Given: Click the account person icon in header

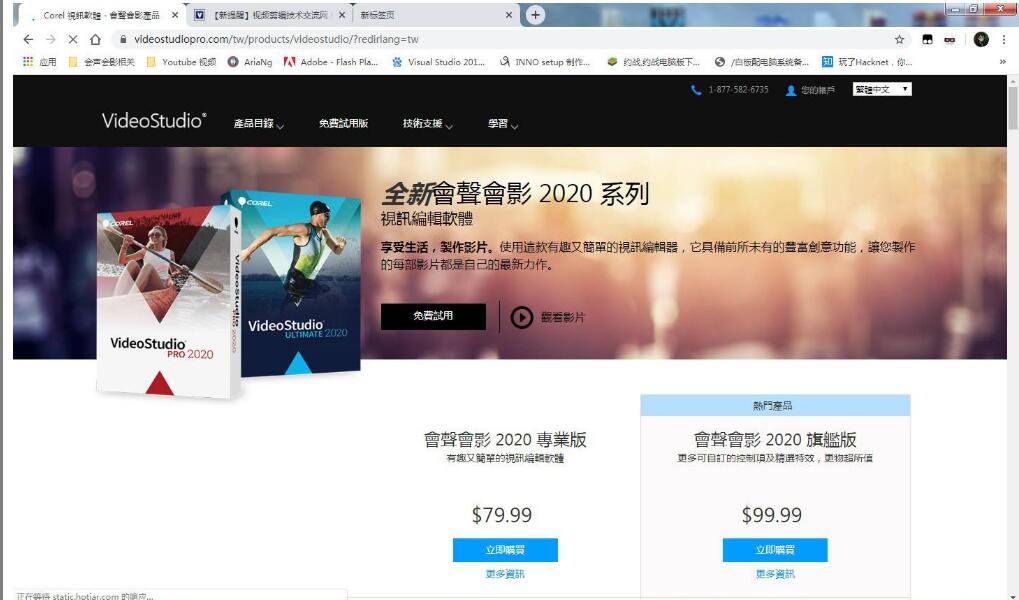Looking at the screenshot, I should click(x=790, y=90).
